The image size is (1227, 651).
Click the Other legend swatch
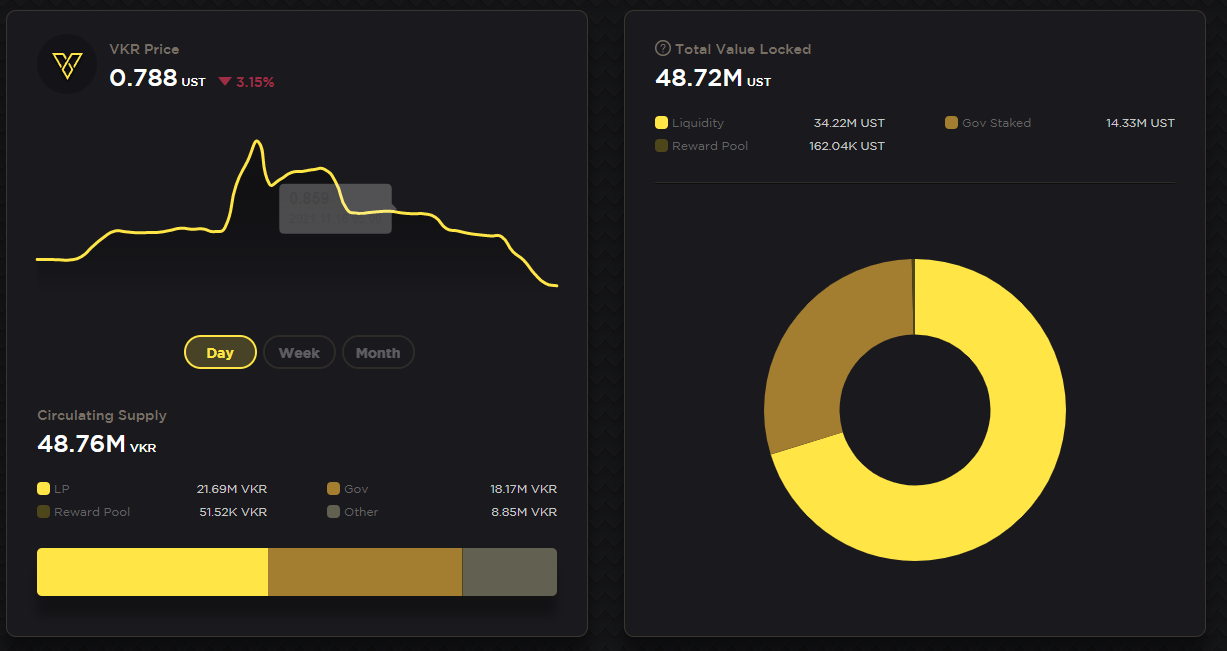click(333, 512)
